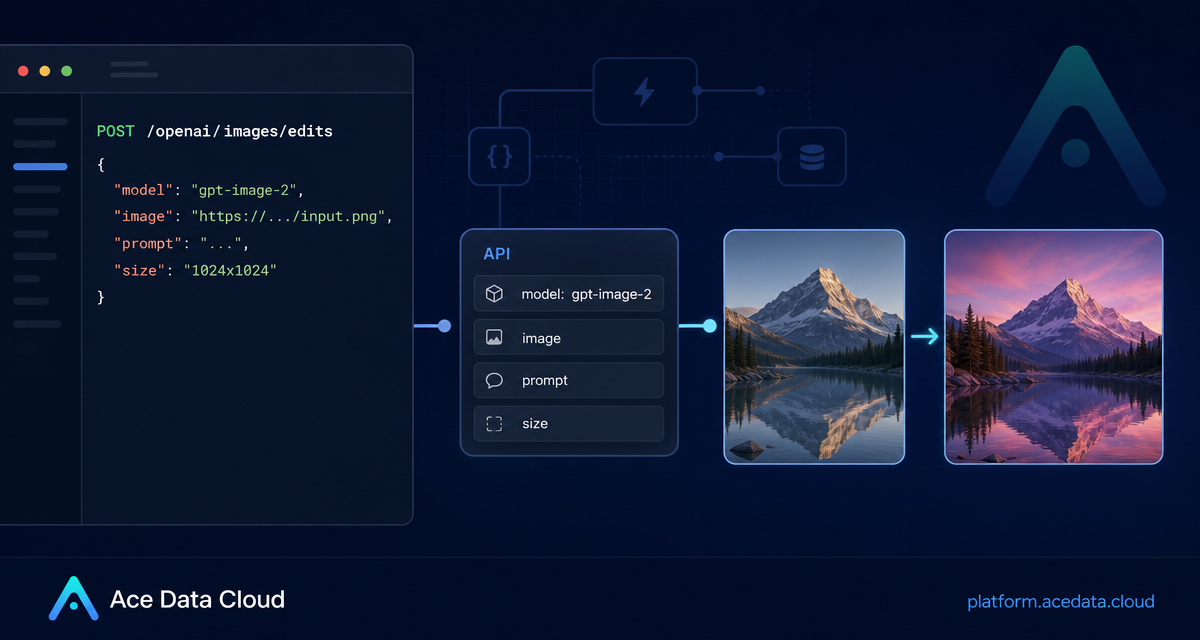The height and width of the screenshot is (640, 1200).
Task: Open the model: gpt-image-2 row
Action: (569, 294)
